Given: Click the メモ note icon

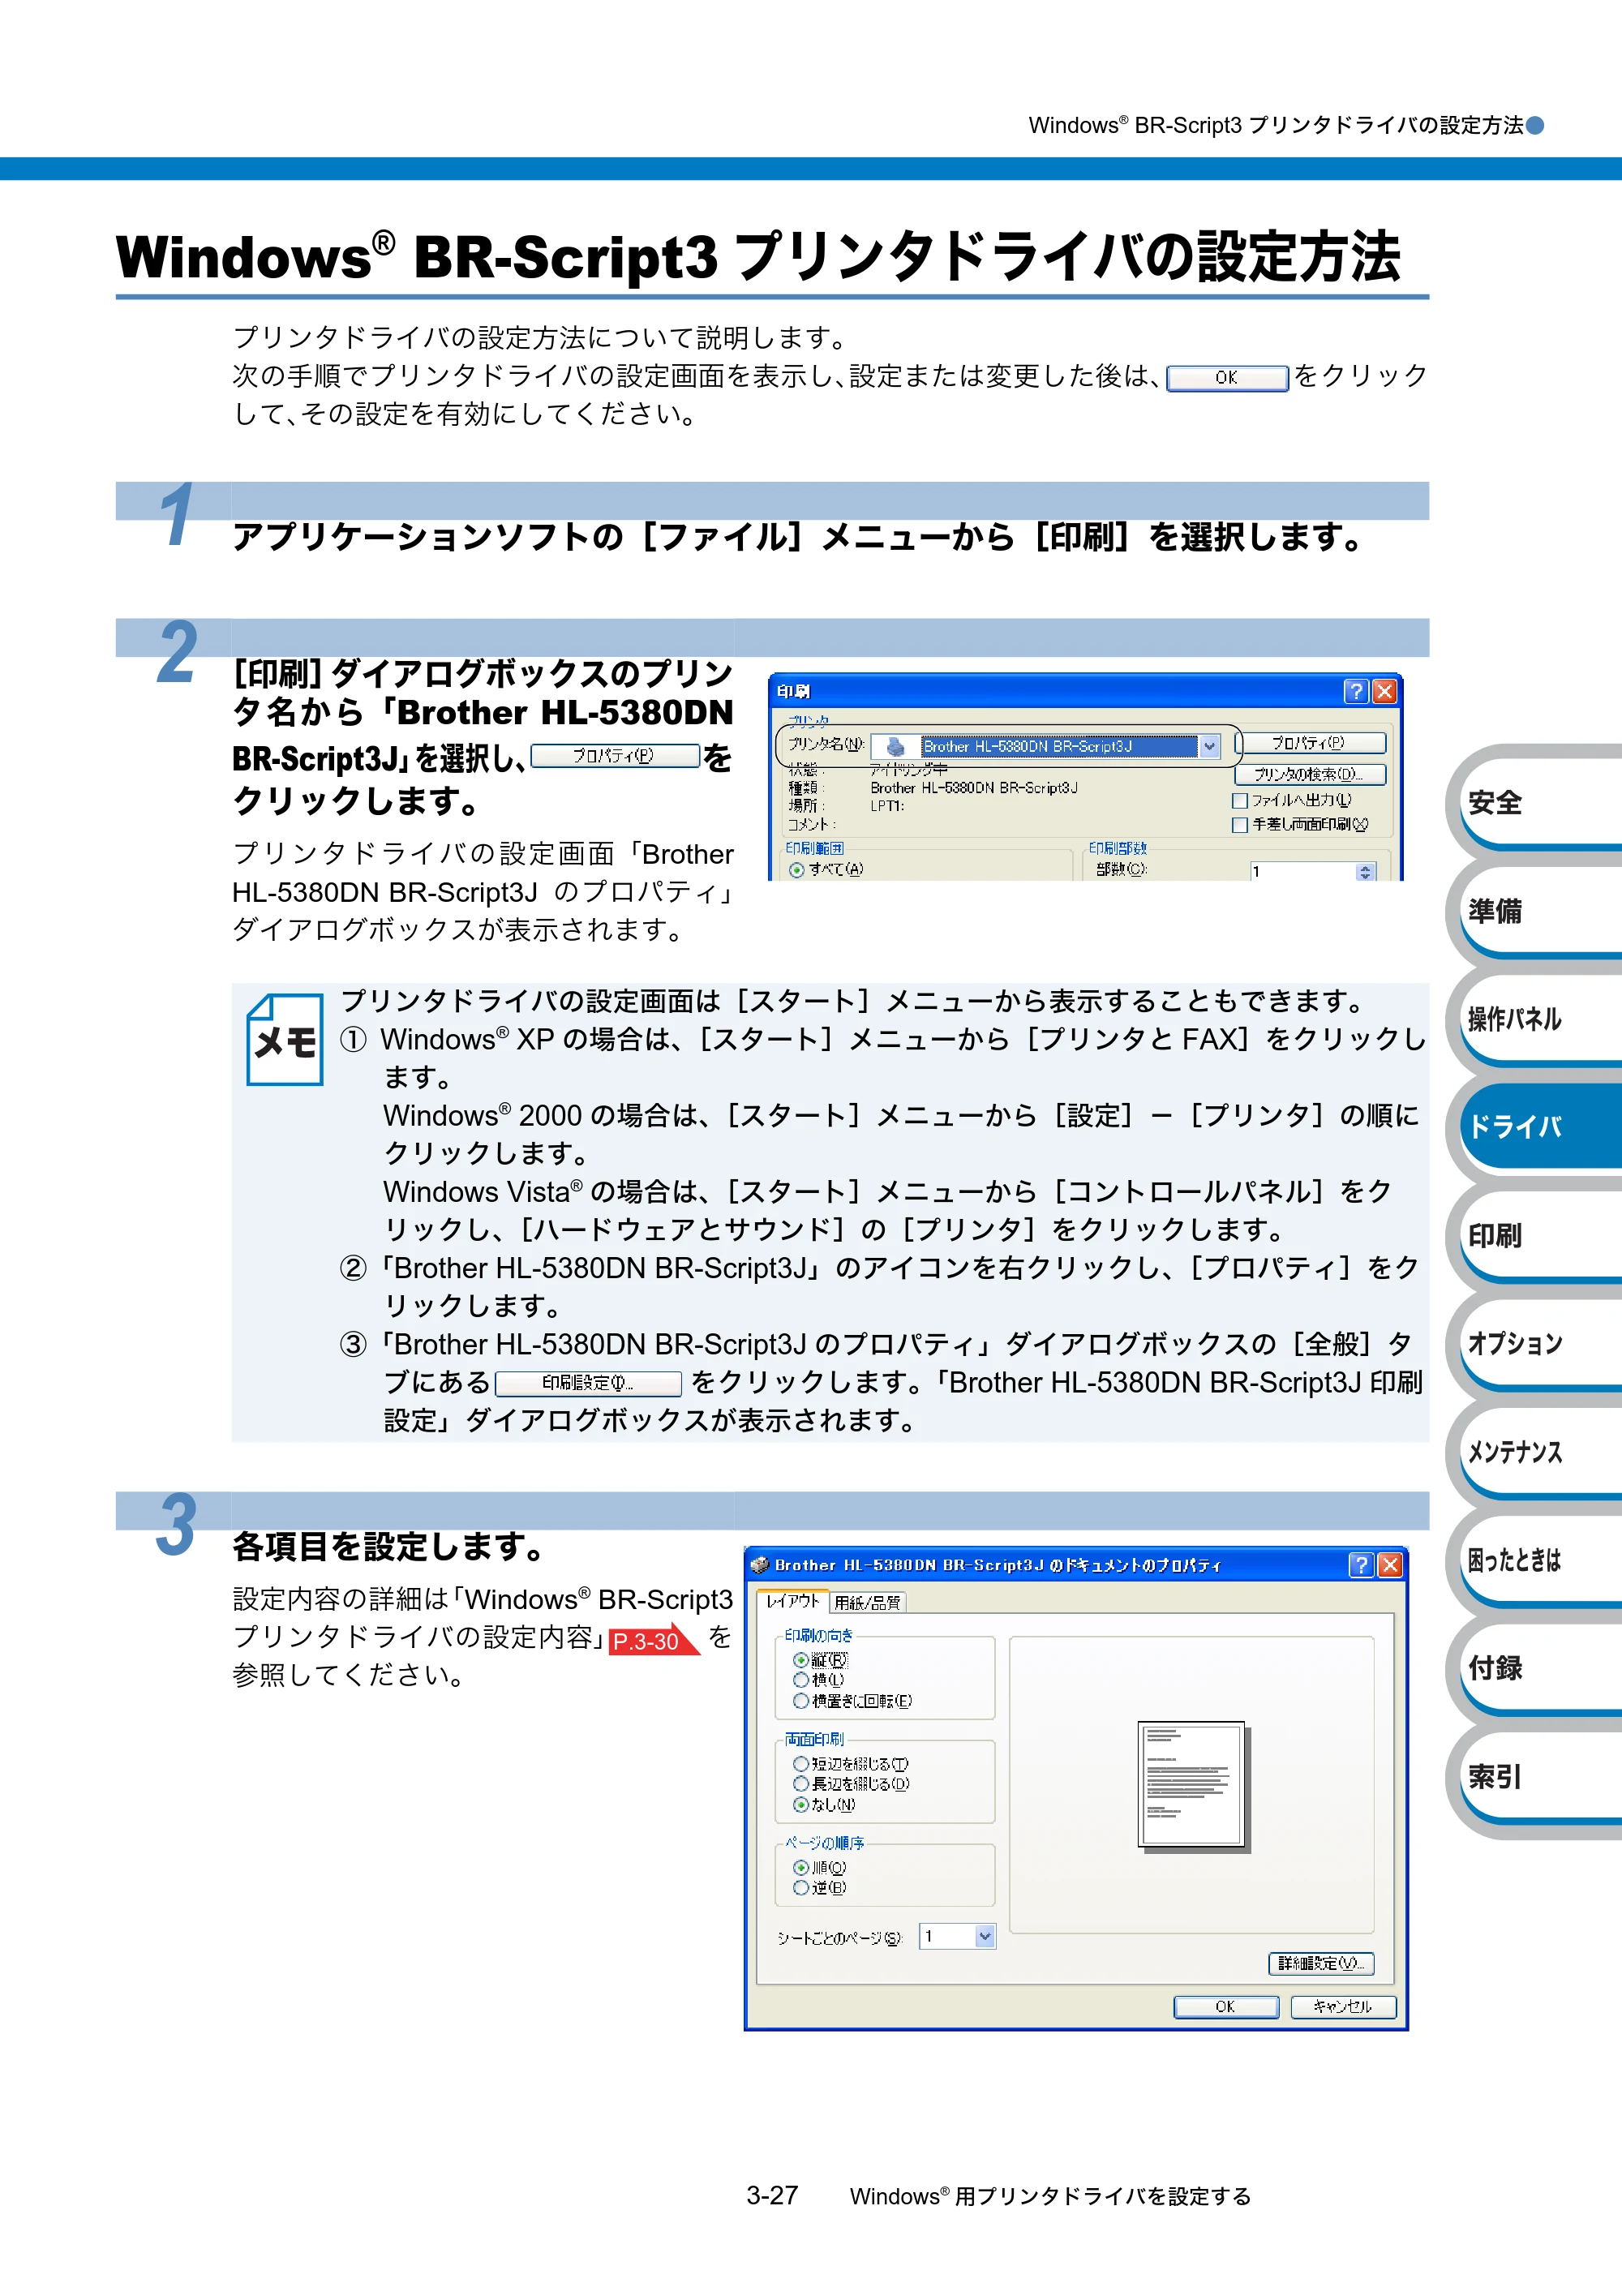Looking at the screenshot, I should [285, 1039].
